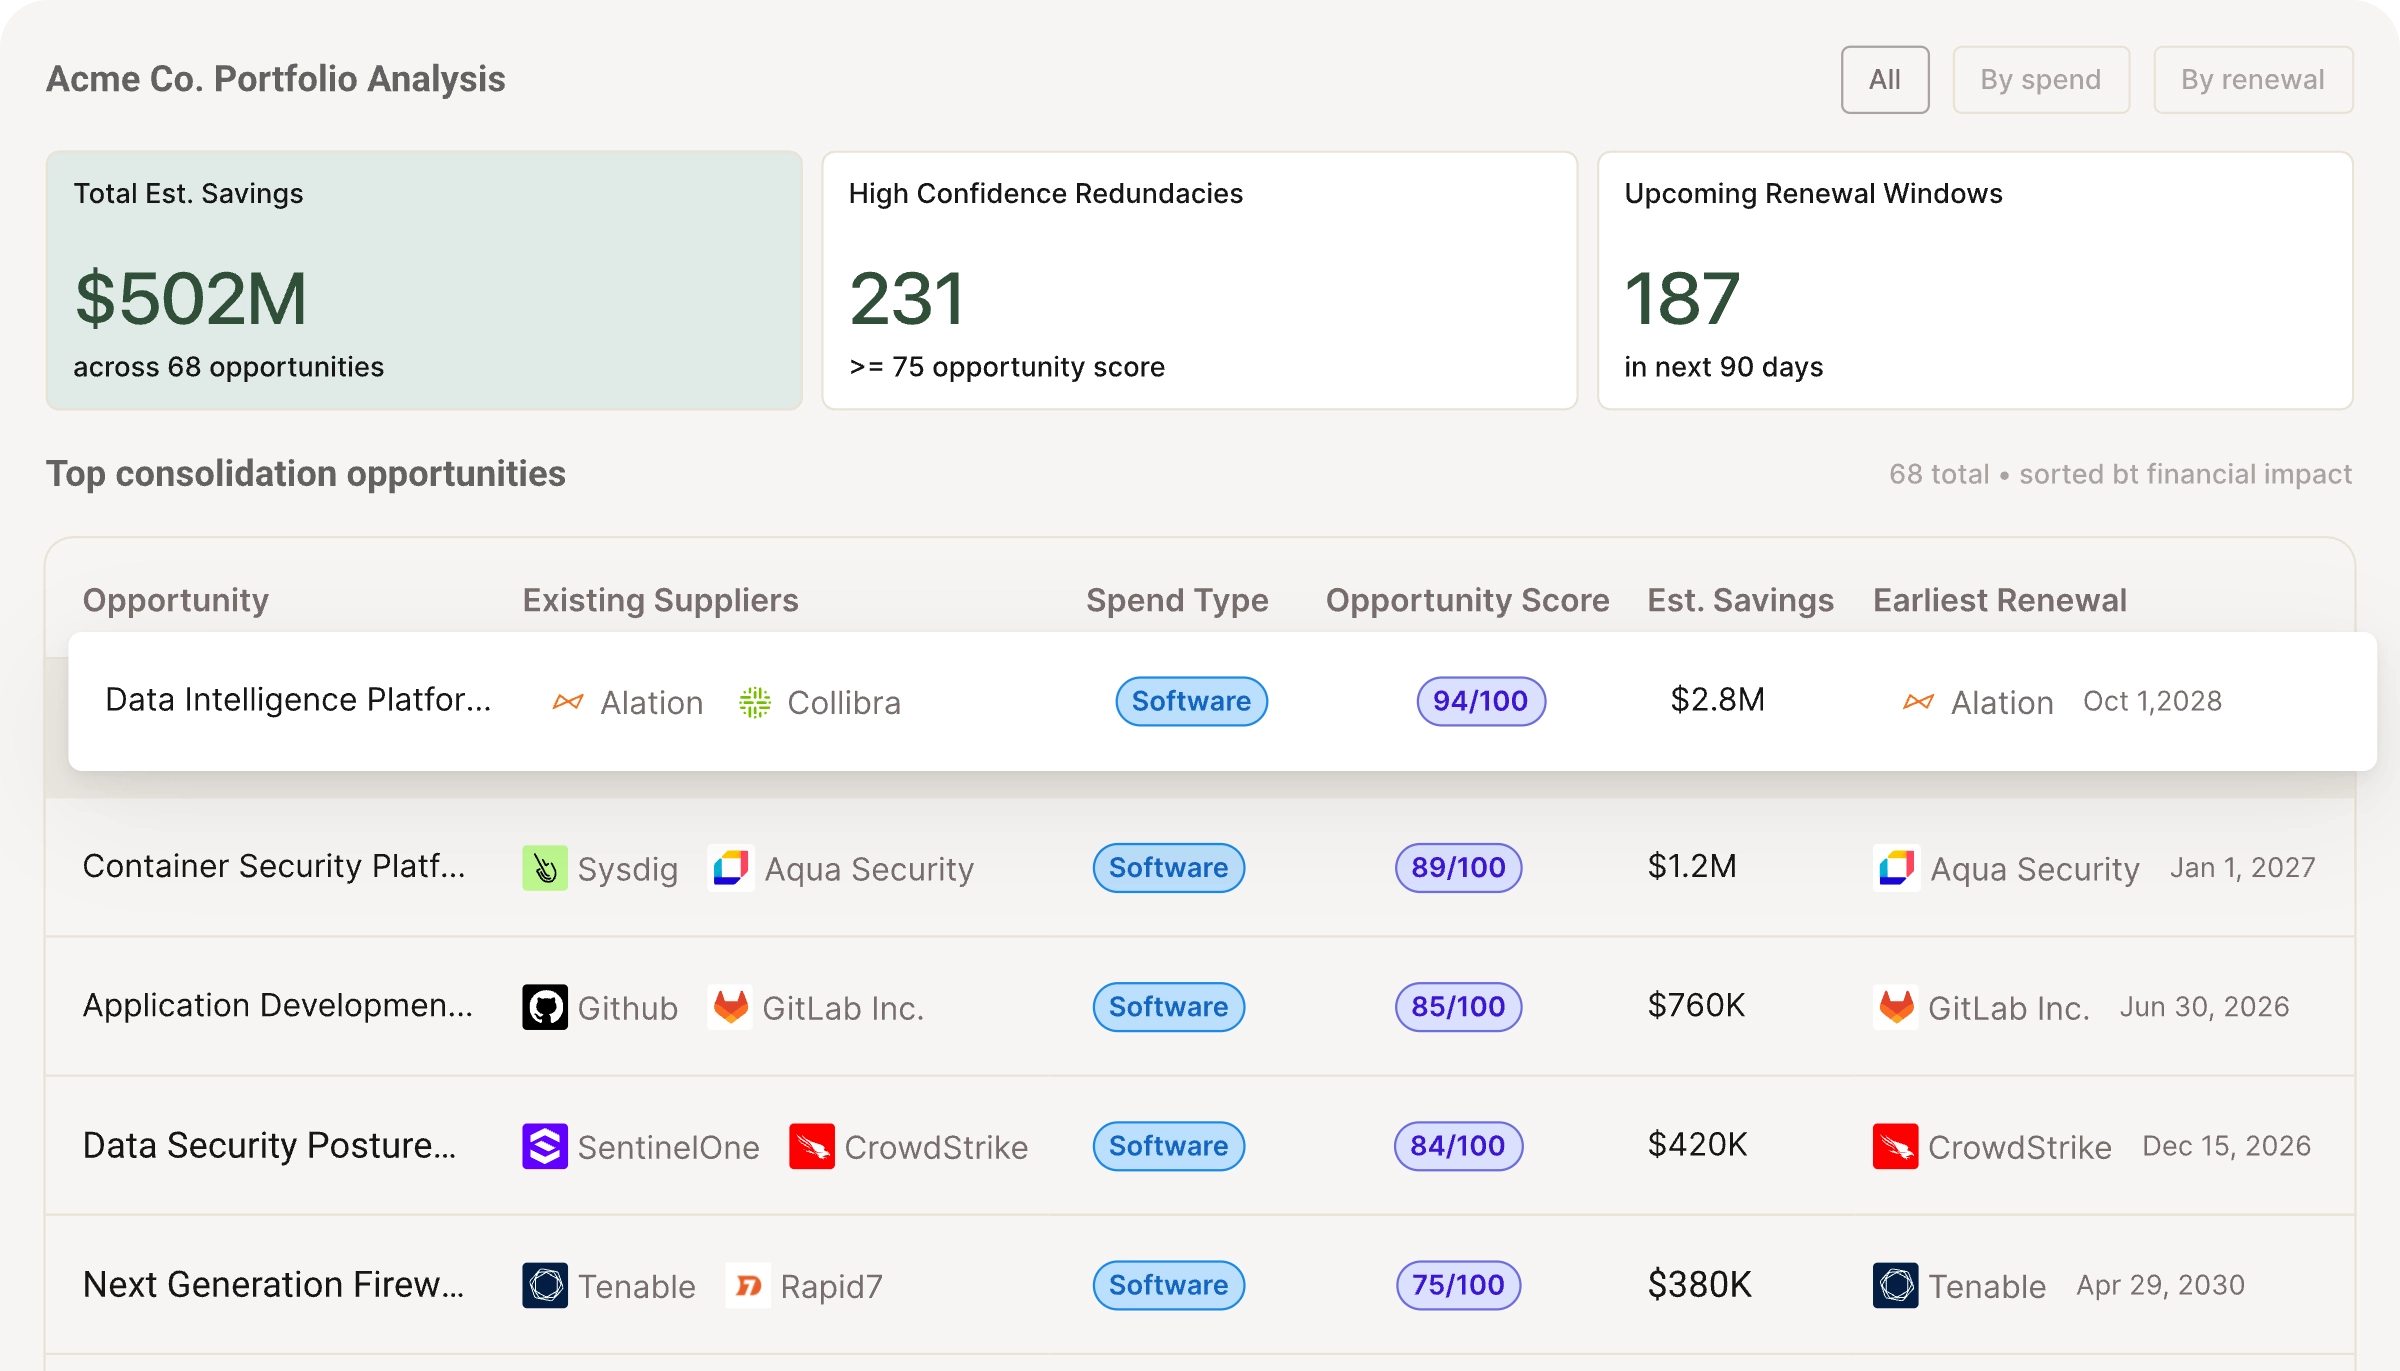Viewport: 2400px width, 1371px height.
Task: Open Container Security Platf... opportunity
Action: (274, 866)
